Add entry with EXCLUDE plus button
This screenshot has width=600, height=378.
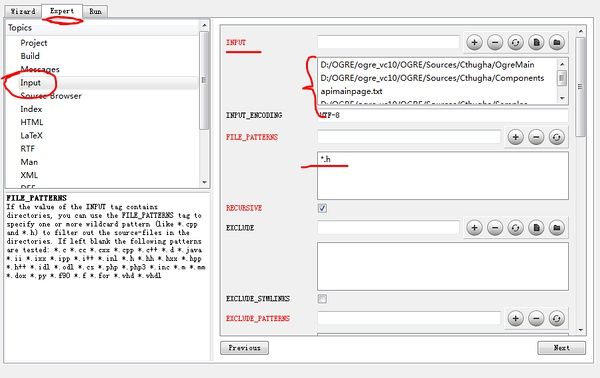click(474, 228)
